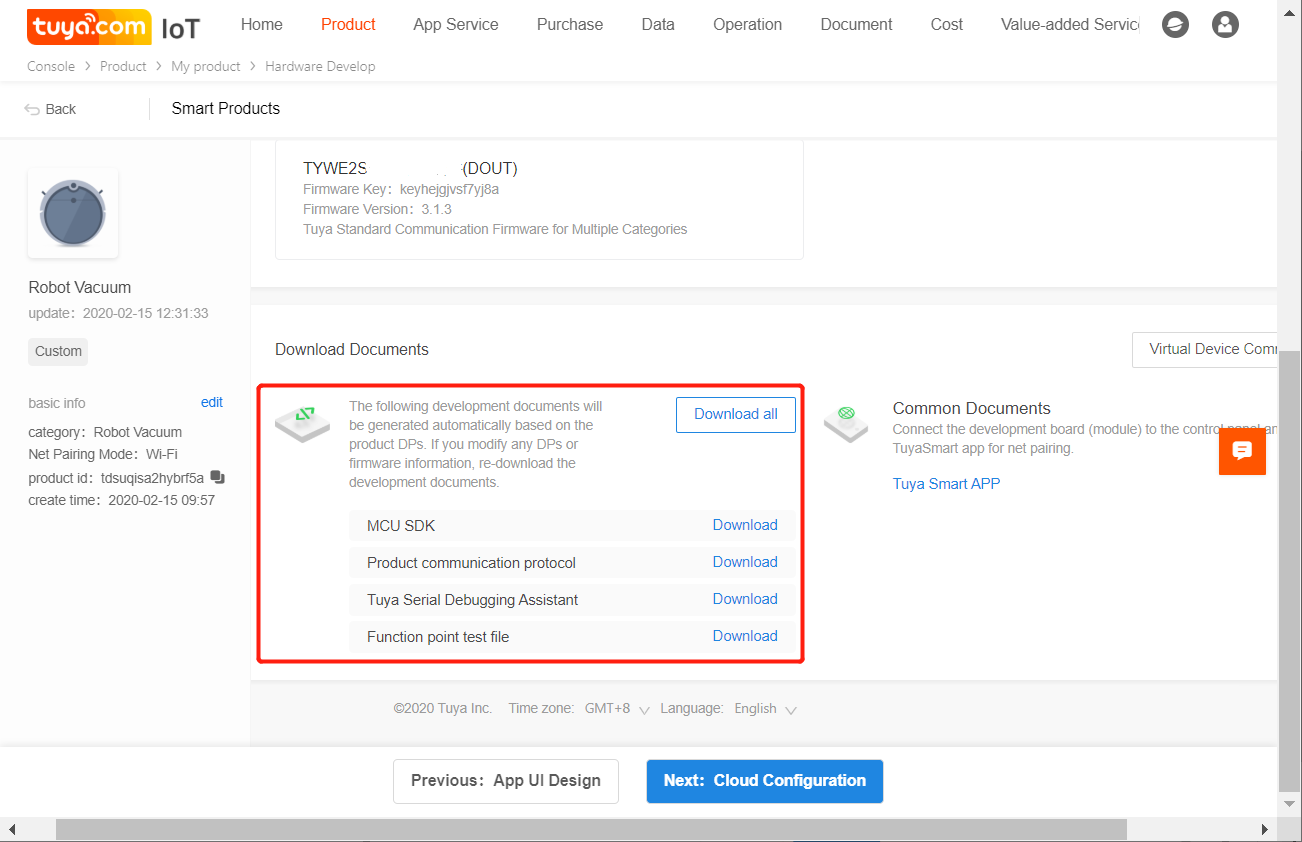The image size is (1302, 842).
Task: Open the Purchase menu item
Action: [x=569, y=25]
